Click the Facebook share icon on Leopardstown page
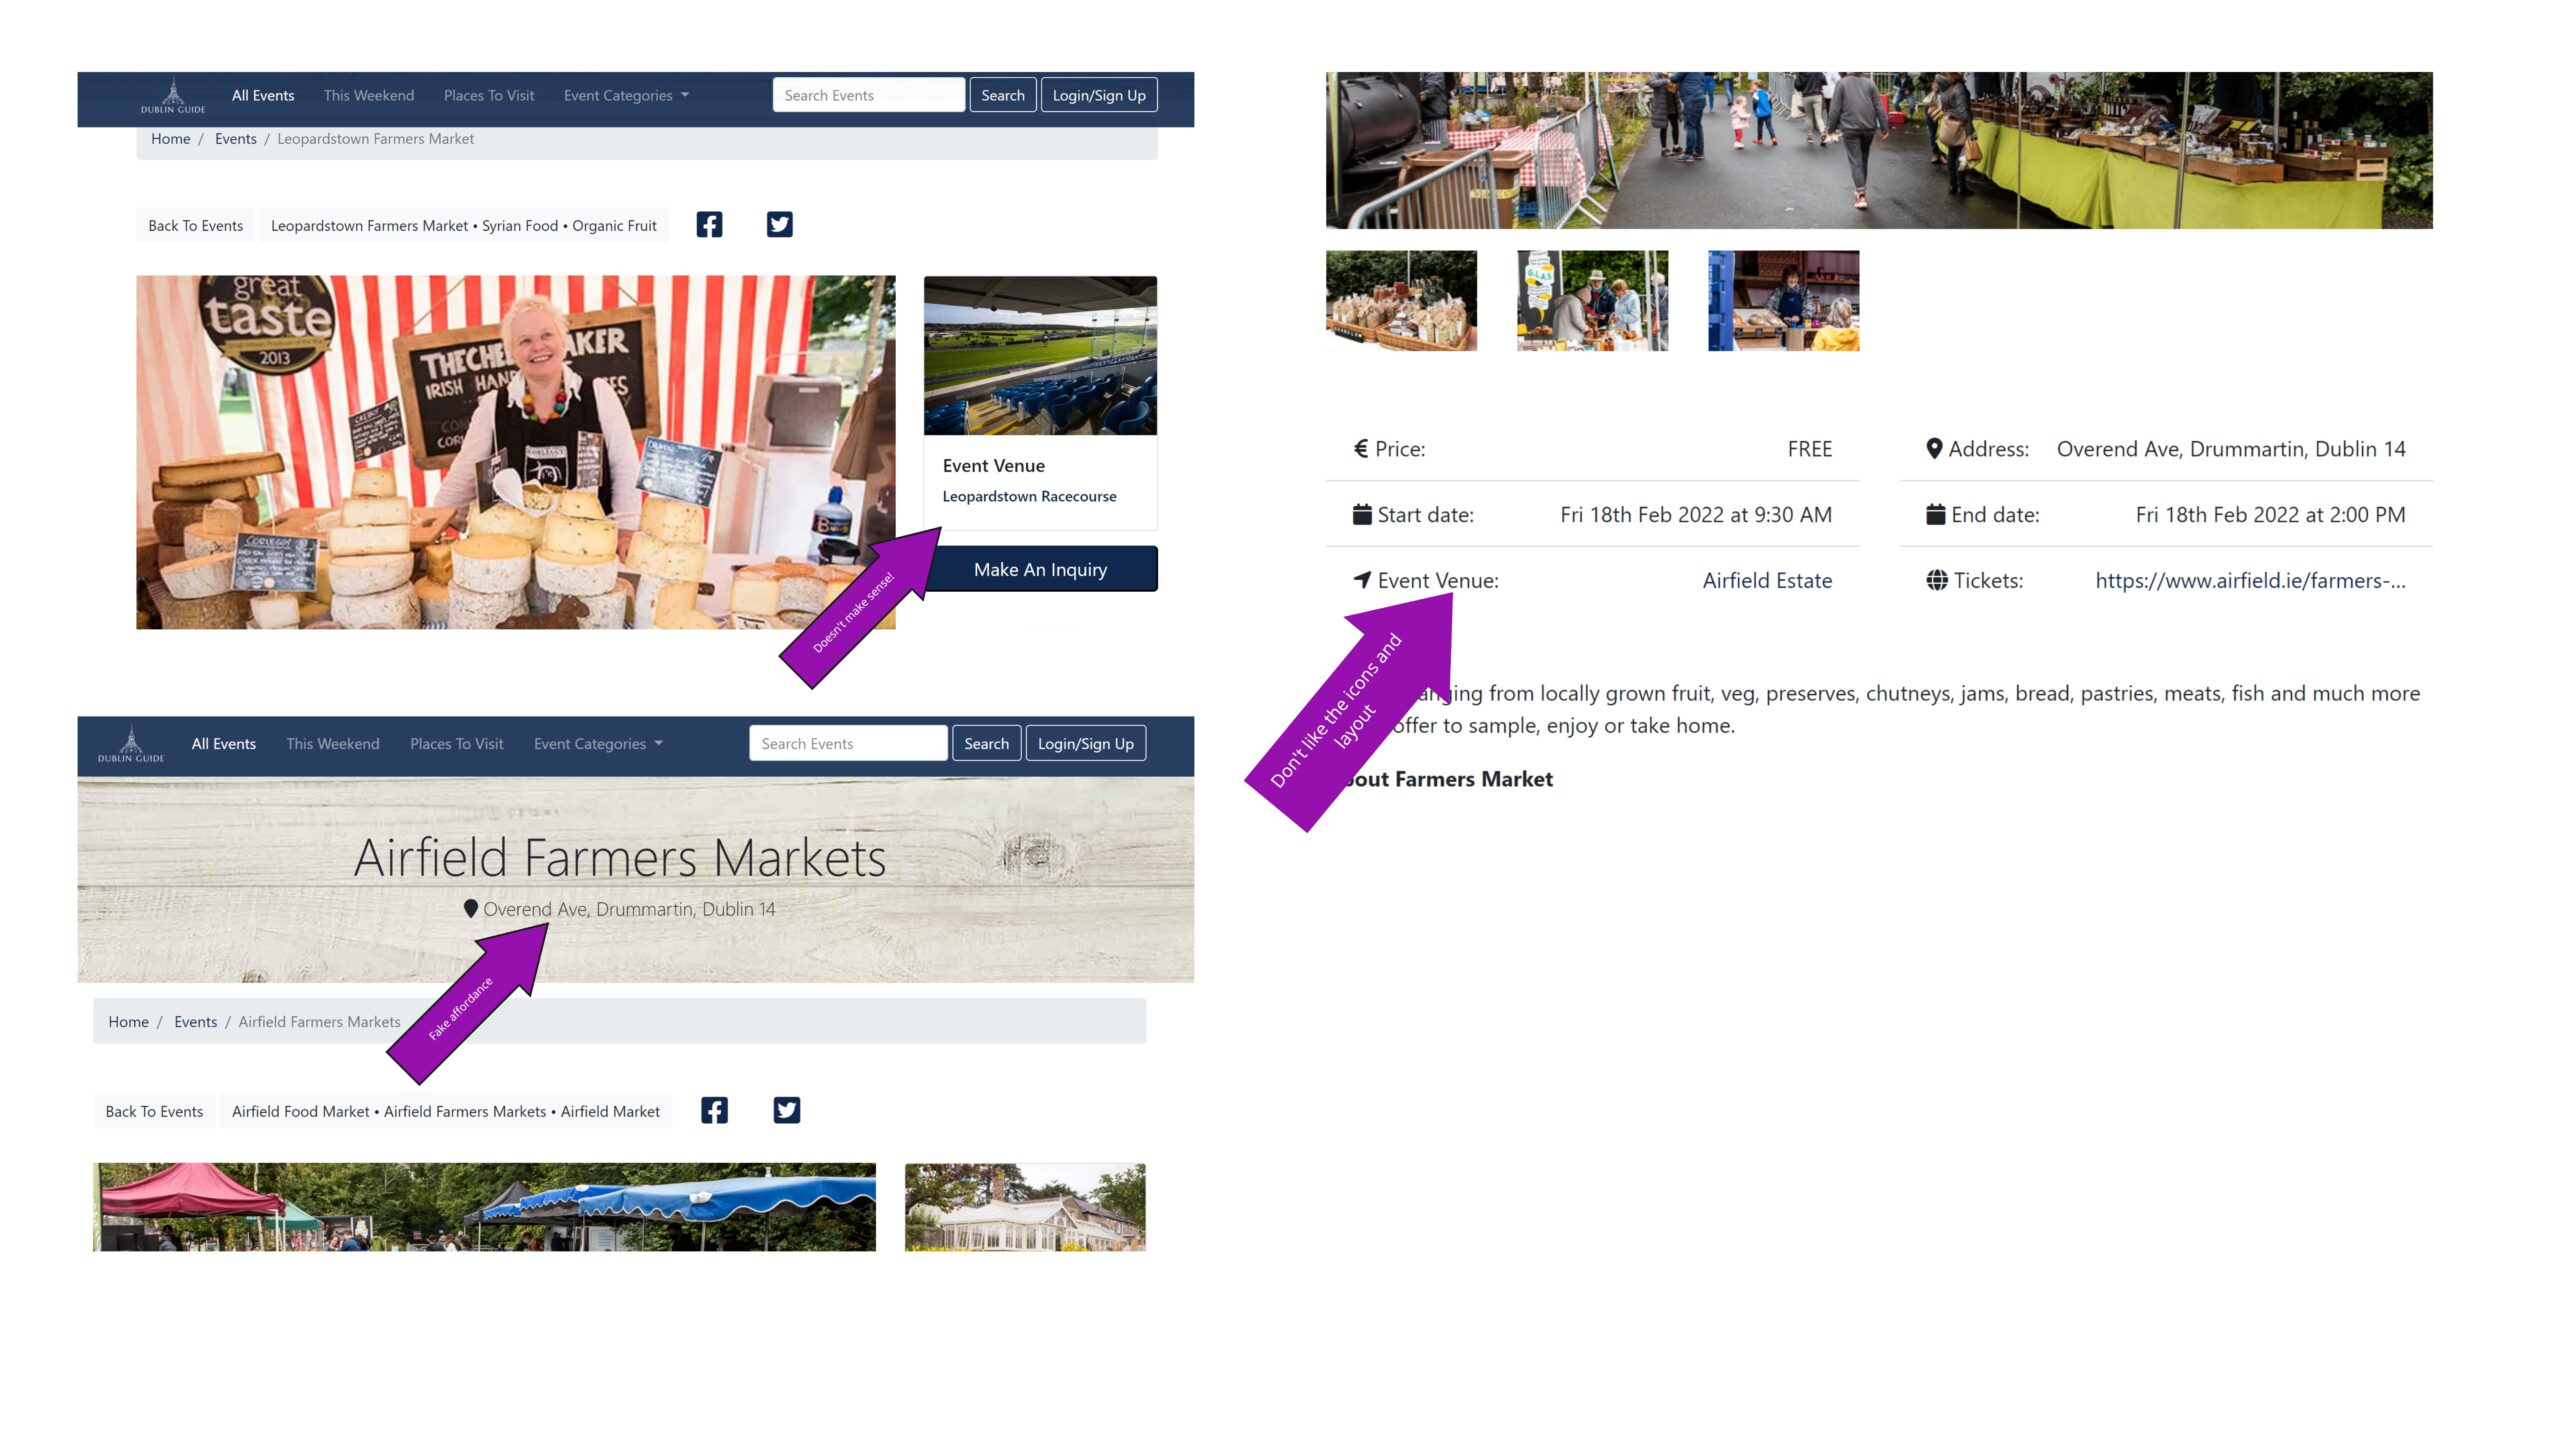 [709, 223]
